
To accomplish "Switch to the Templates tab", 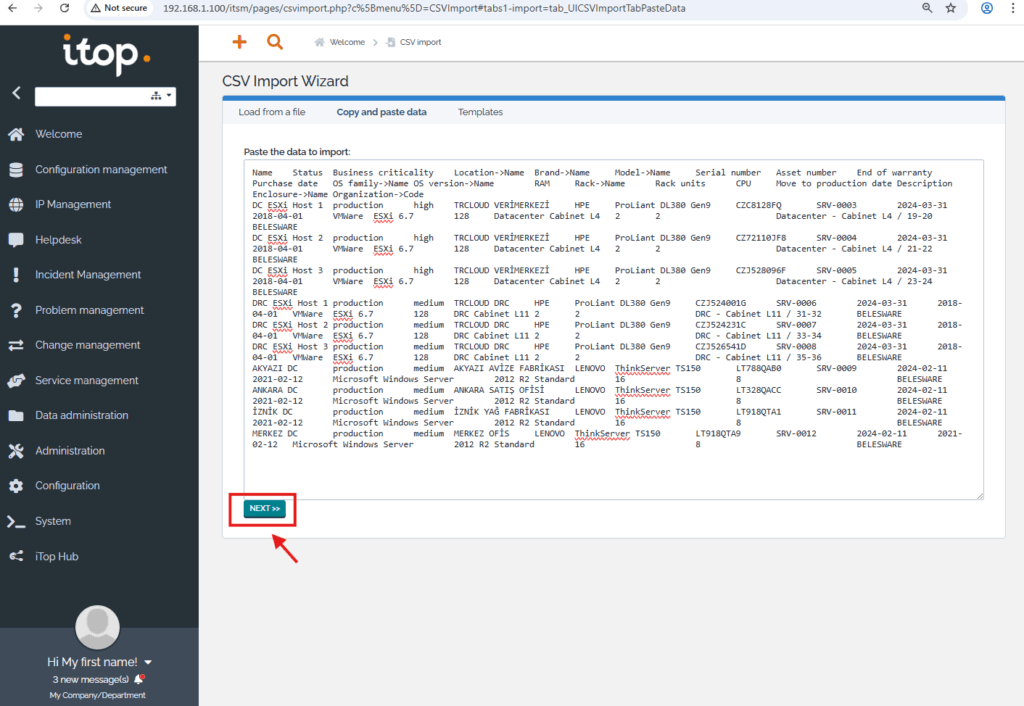I will [x=480, y=112].
